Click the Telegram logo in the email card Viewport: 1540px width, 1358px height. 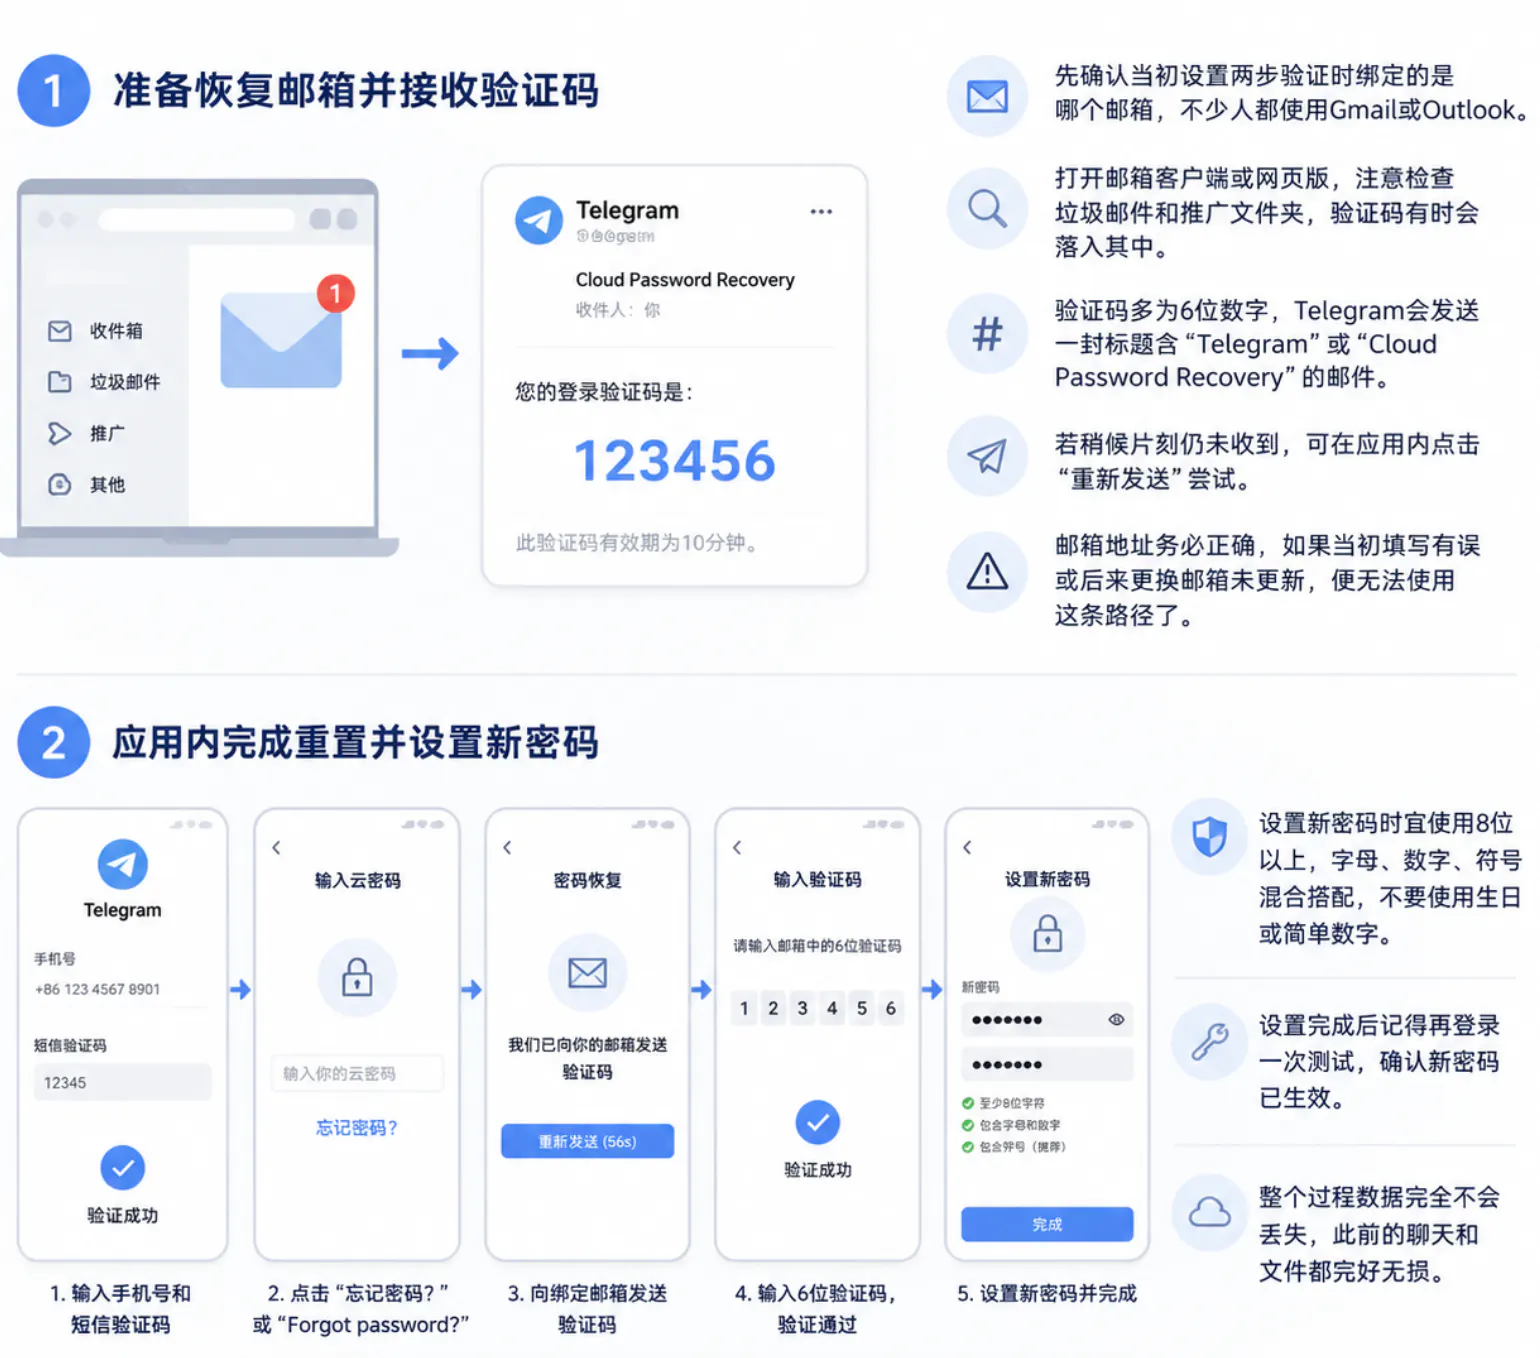click(x=539, y=220)
